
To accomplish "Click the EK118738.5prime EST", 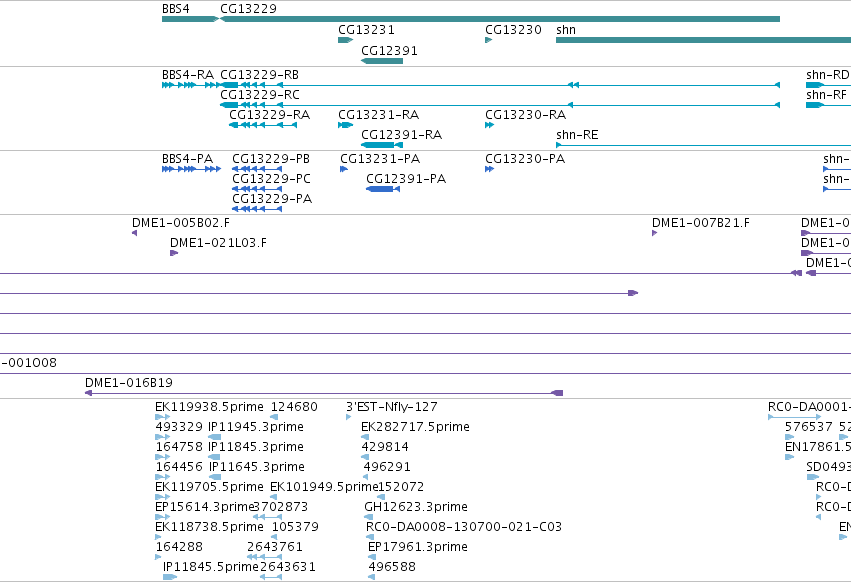I will [158, 537].
